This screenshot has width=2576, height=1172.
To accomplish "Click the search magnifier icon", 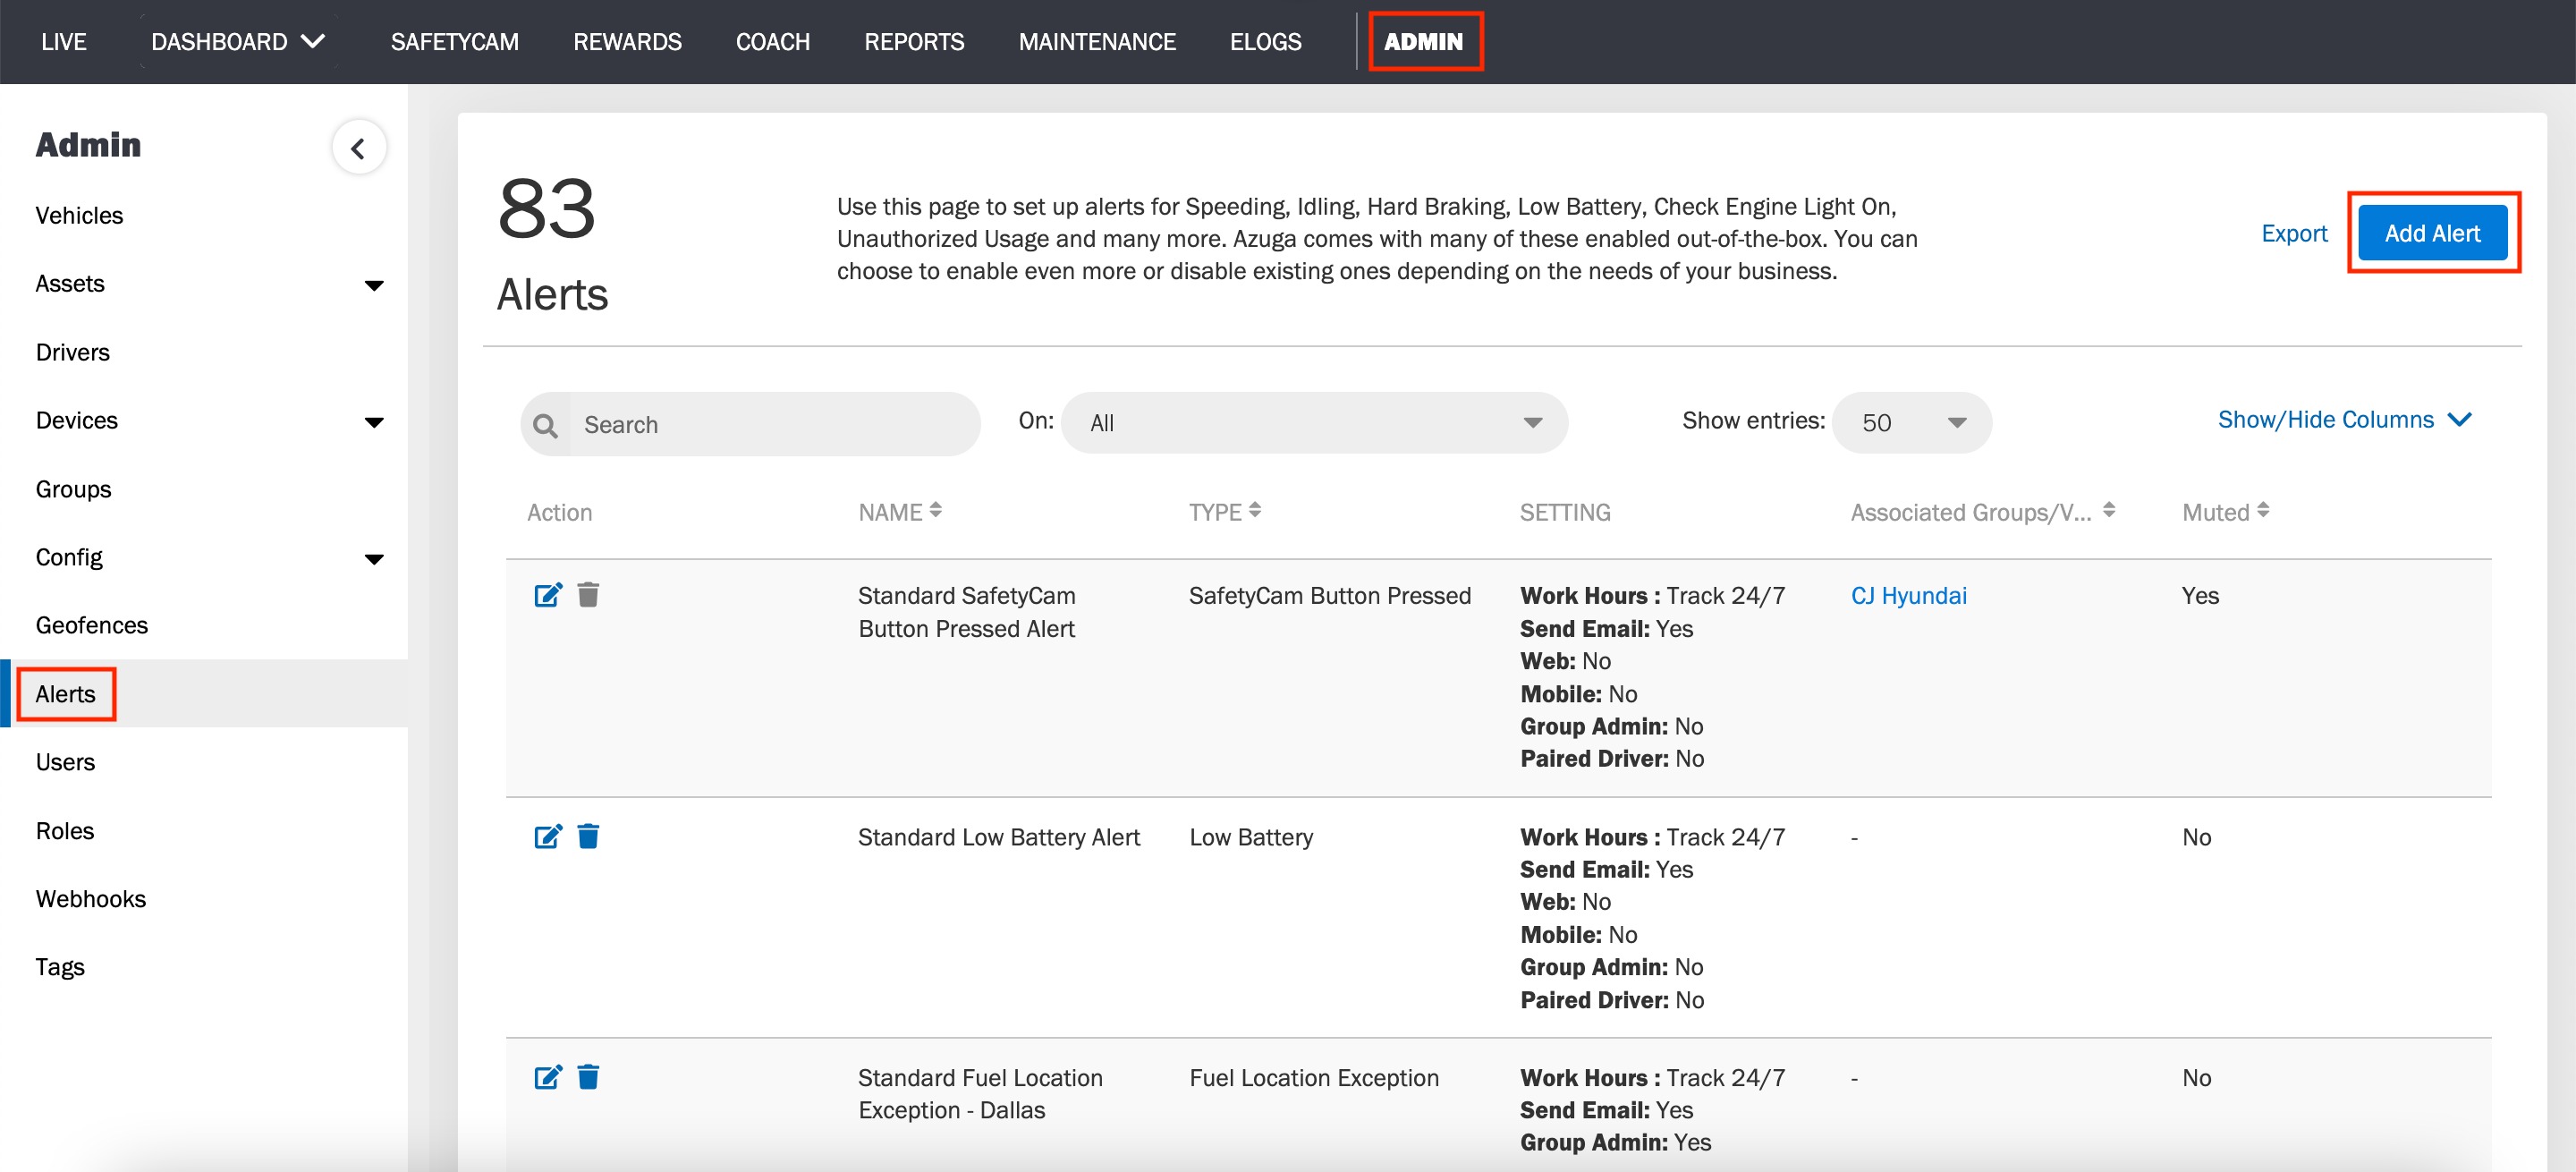I will coord(545,425).
